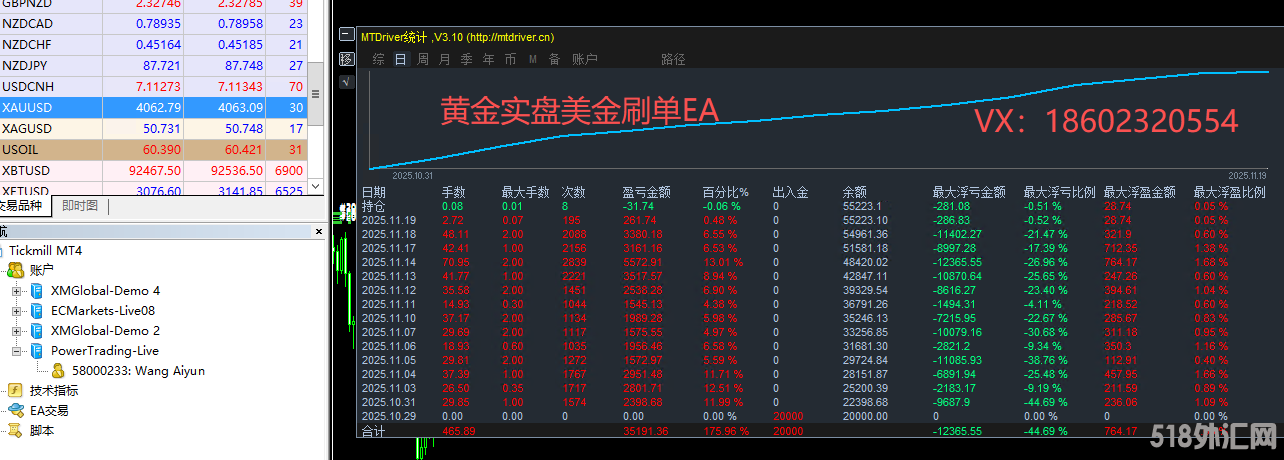Close the Navigator panel with its X

pos(317,232)
